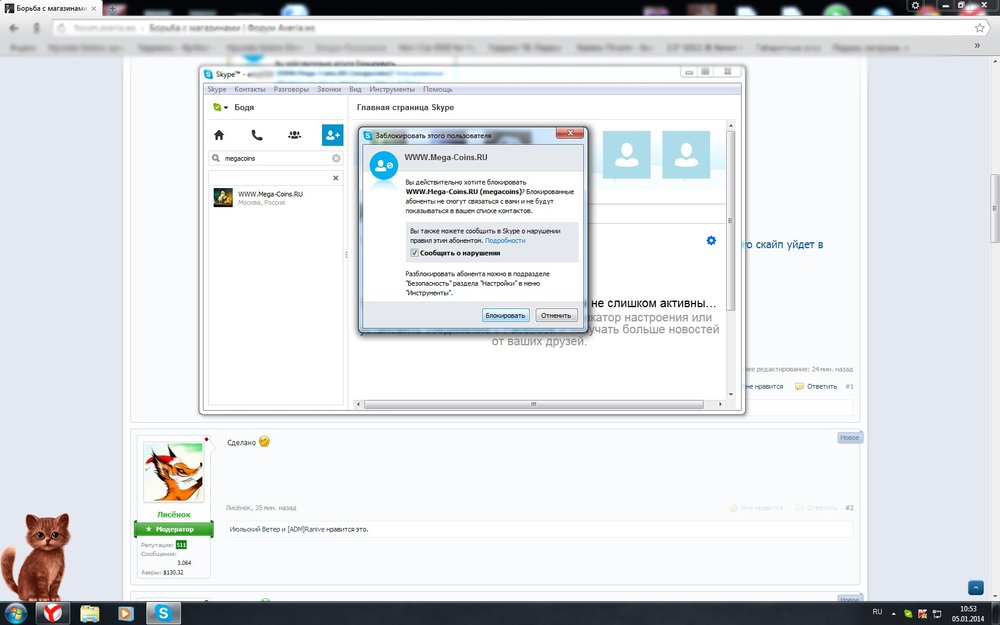Launch Yandex browser from the taskbar
Image resolution: width=1000 pixels, height=625 pixels.
(51, 611)
